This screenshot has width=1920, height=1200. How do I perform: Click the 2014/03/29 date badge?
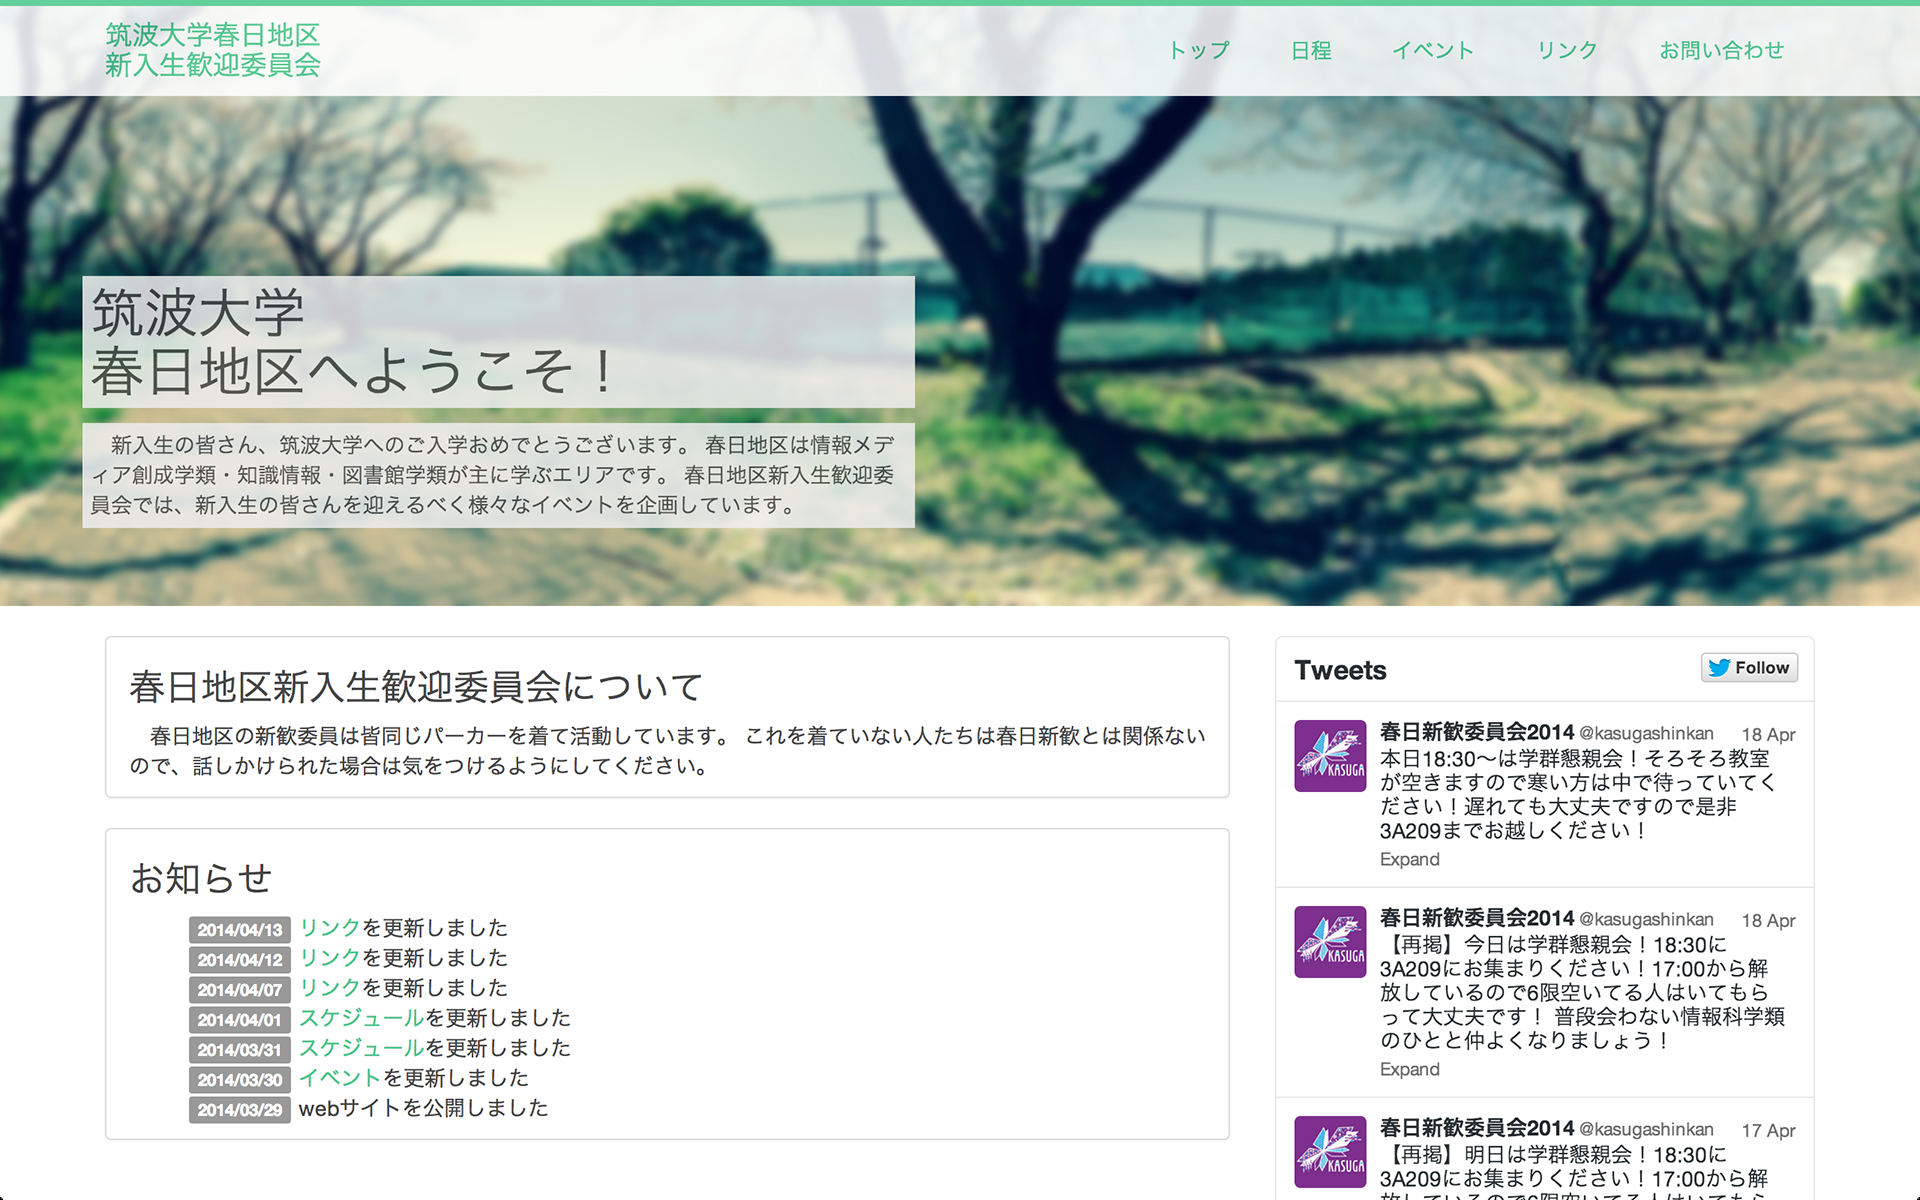240,1110
